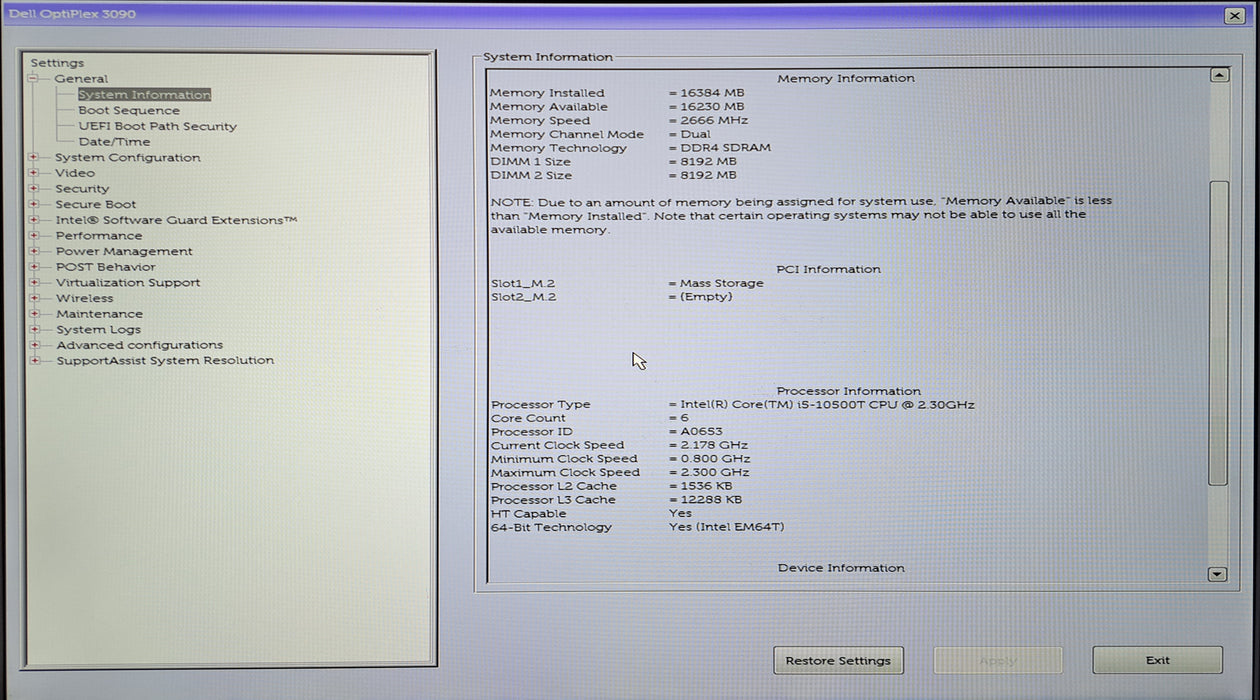Click the 64-Bit Technology Intel EM64T value
This screenshot has height=700, width=1260.
[x=727, y=527]
